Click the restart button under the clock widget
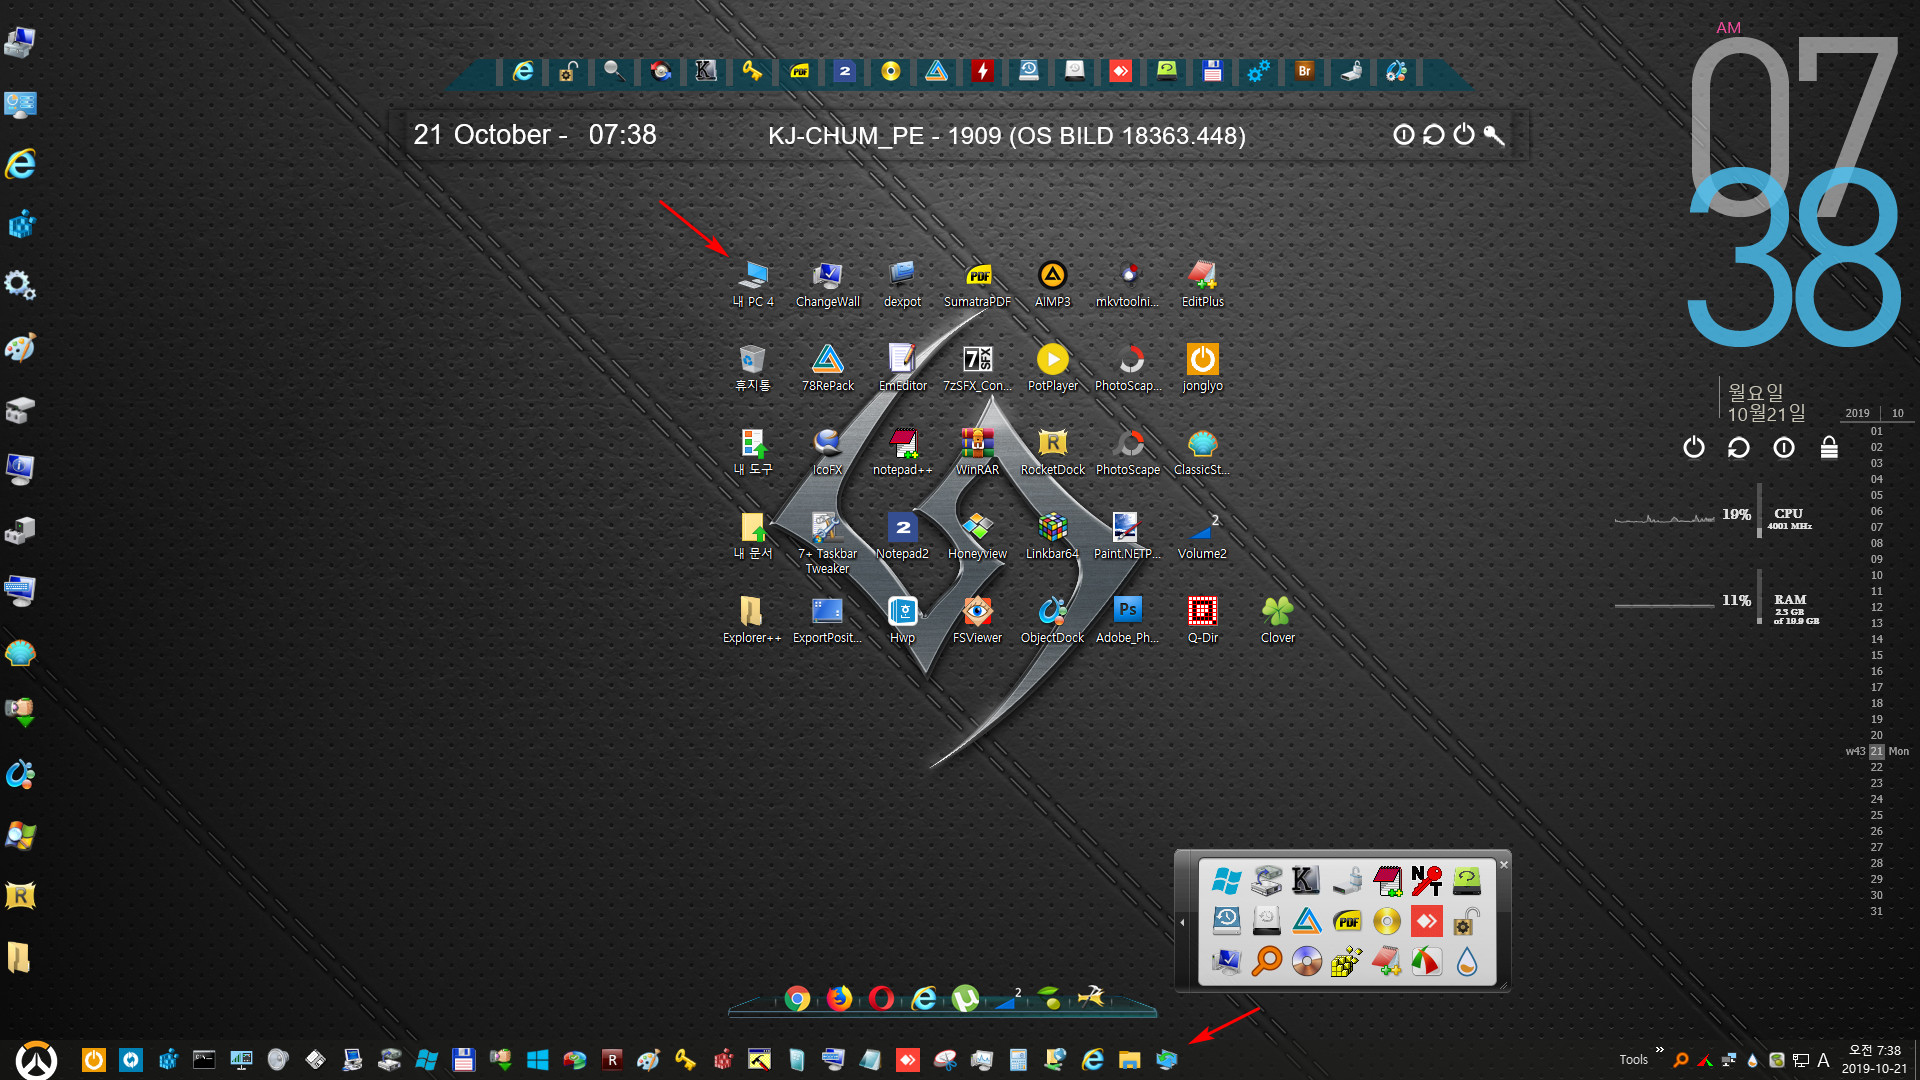 (x=1738, y=447)
